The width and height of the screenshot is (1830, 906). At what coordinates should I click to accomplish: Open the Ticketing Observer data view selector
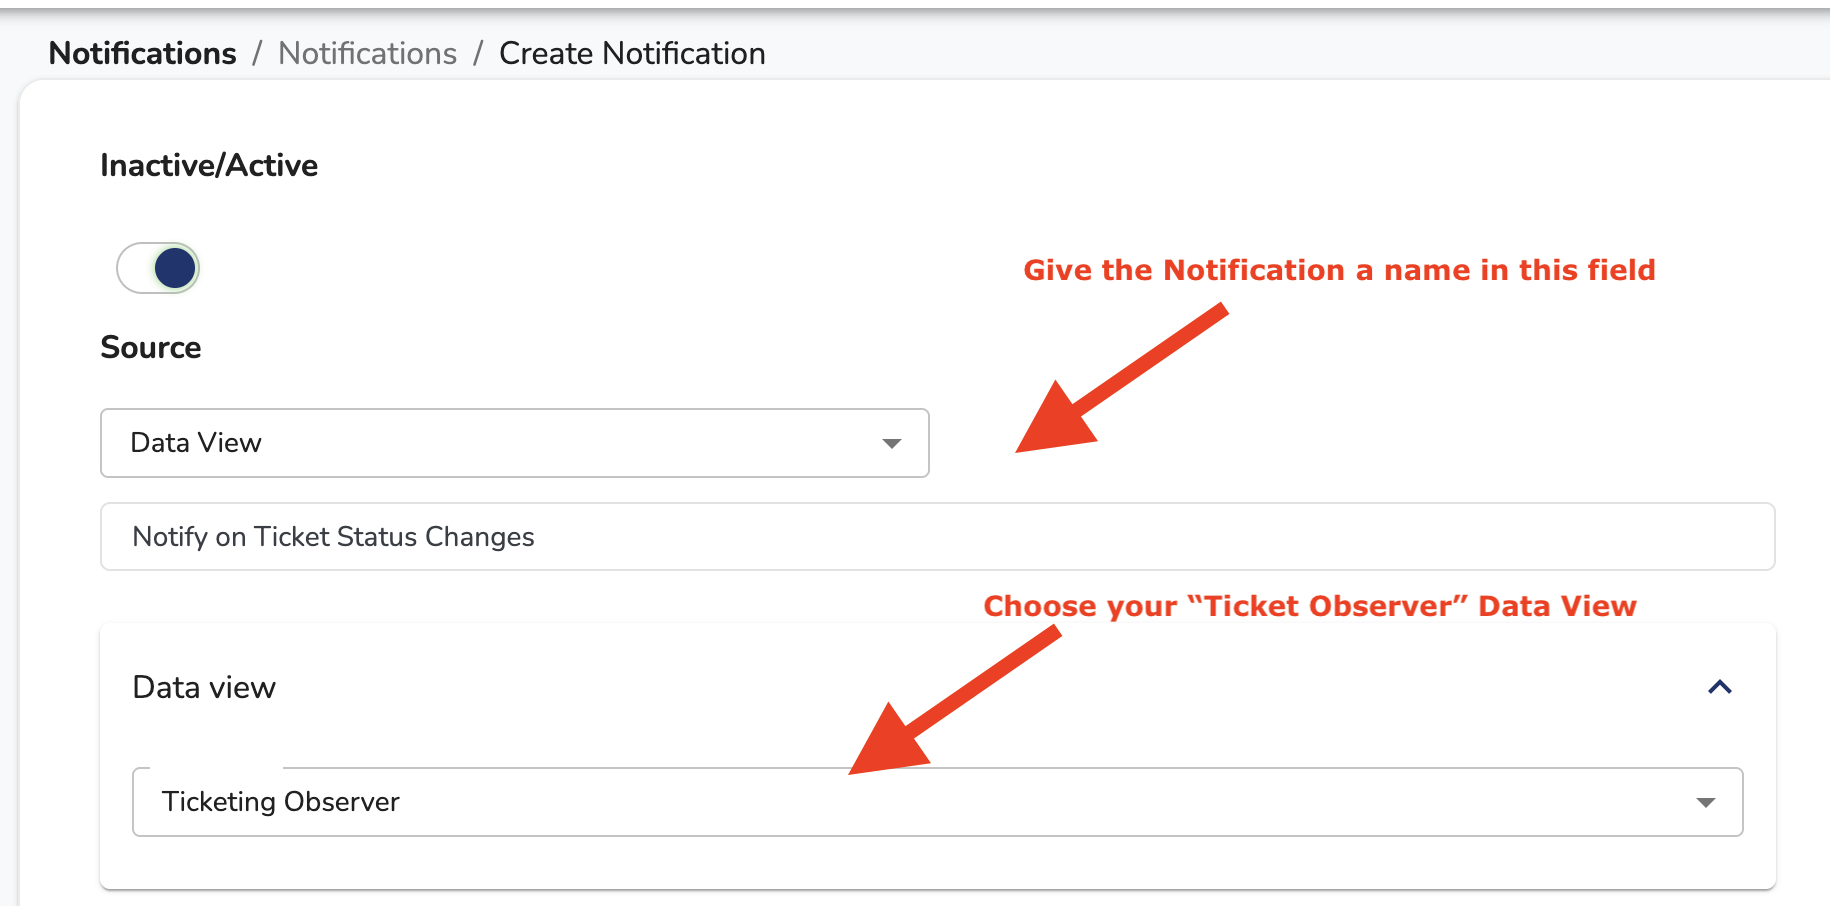click(x=938, y=802)
